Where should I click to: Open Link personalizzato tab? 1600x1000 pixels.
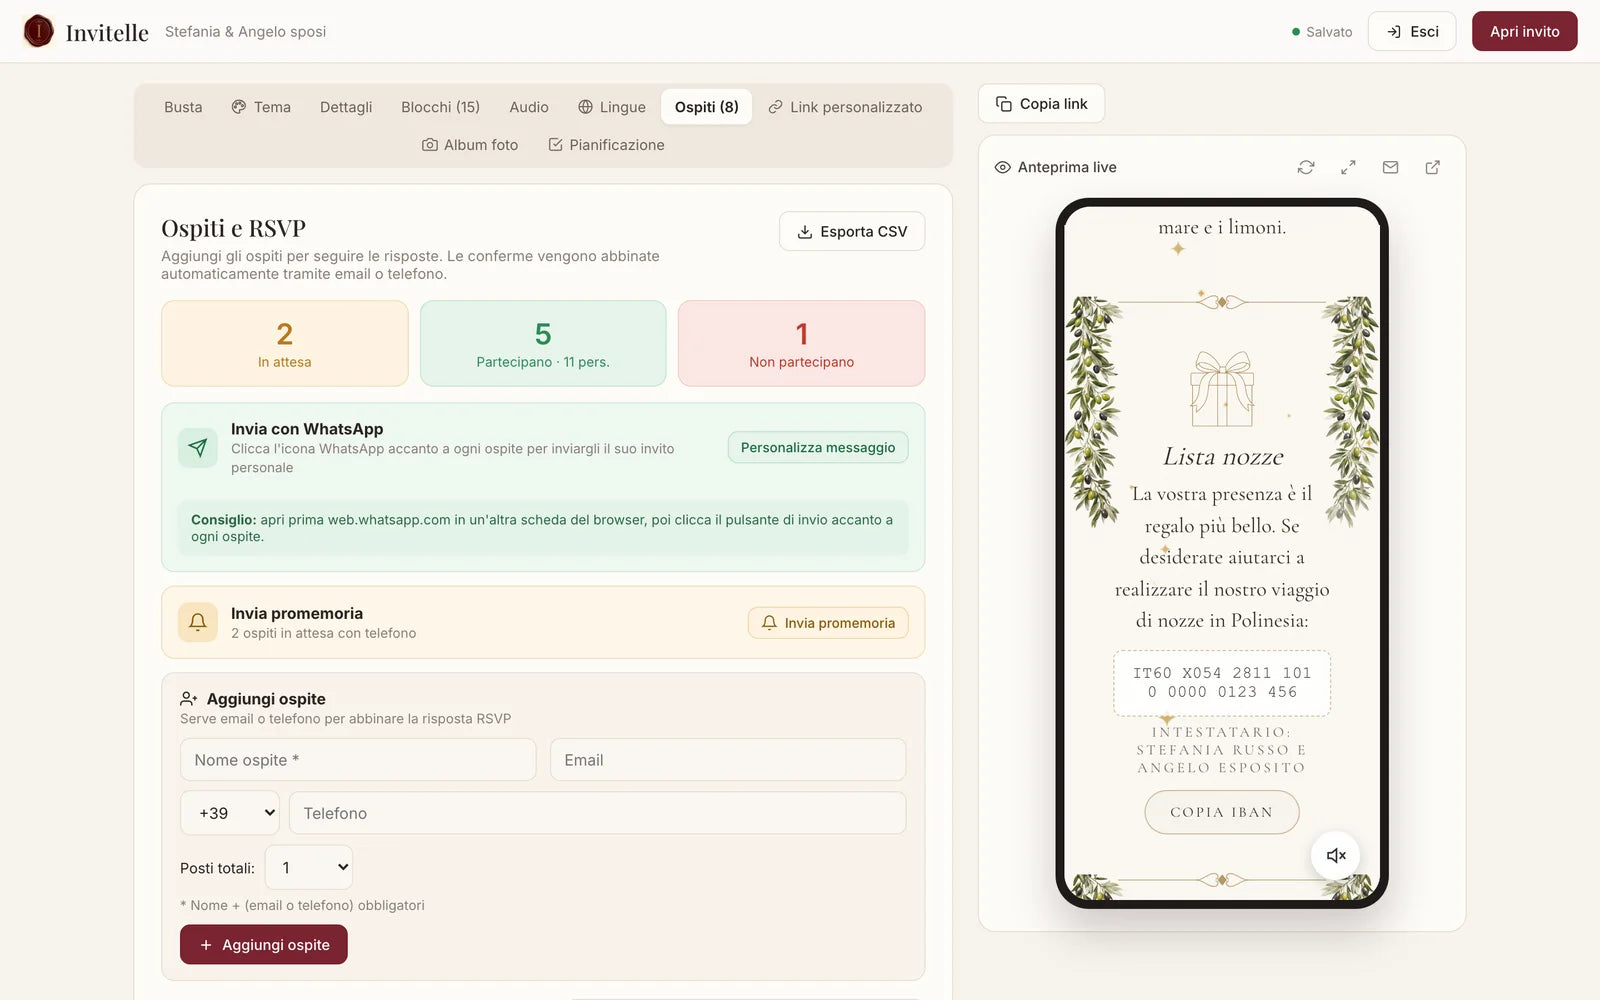845,107
